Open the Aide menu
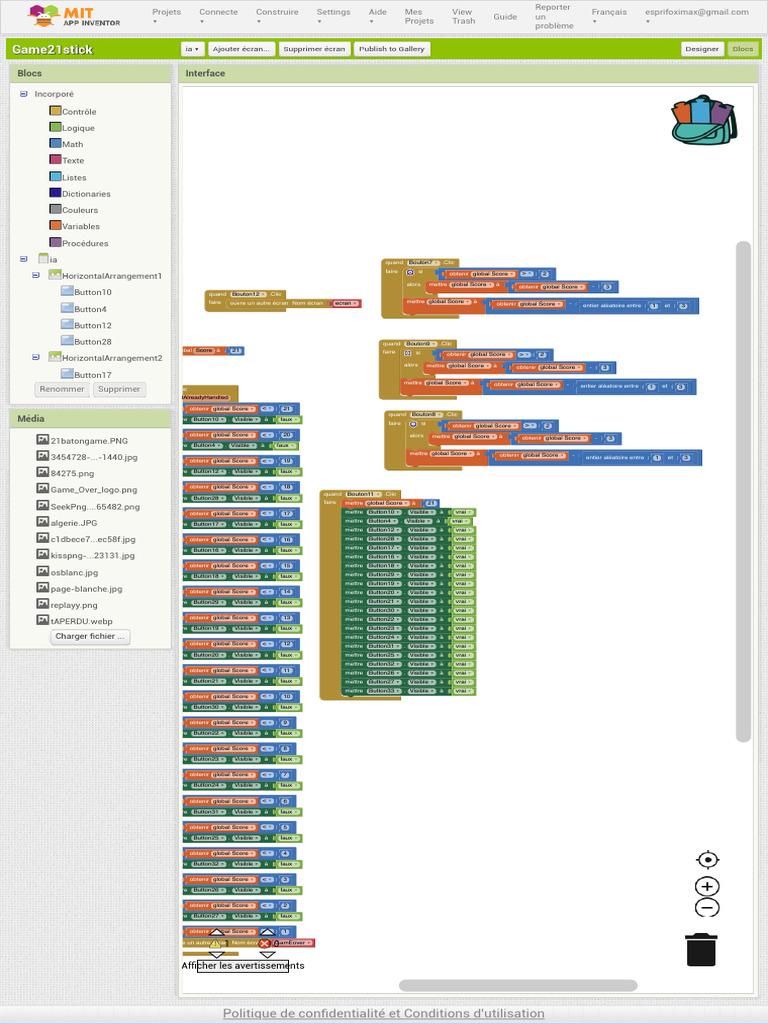This screenshot has width=768, height=1024. click(x=377, y=16)
